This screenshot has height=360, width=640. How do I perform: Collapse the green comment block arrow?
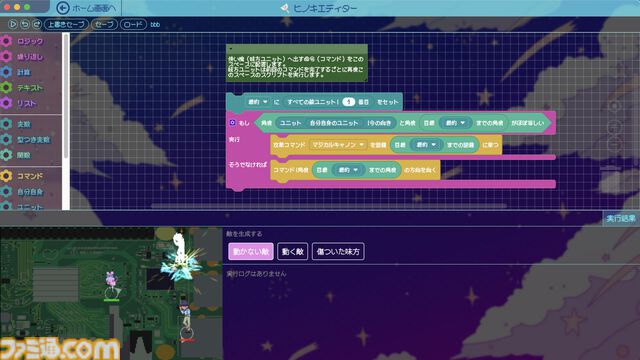pos(231,49)
